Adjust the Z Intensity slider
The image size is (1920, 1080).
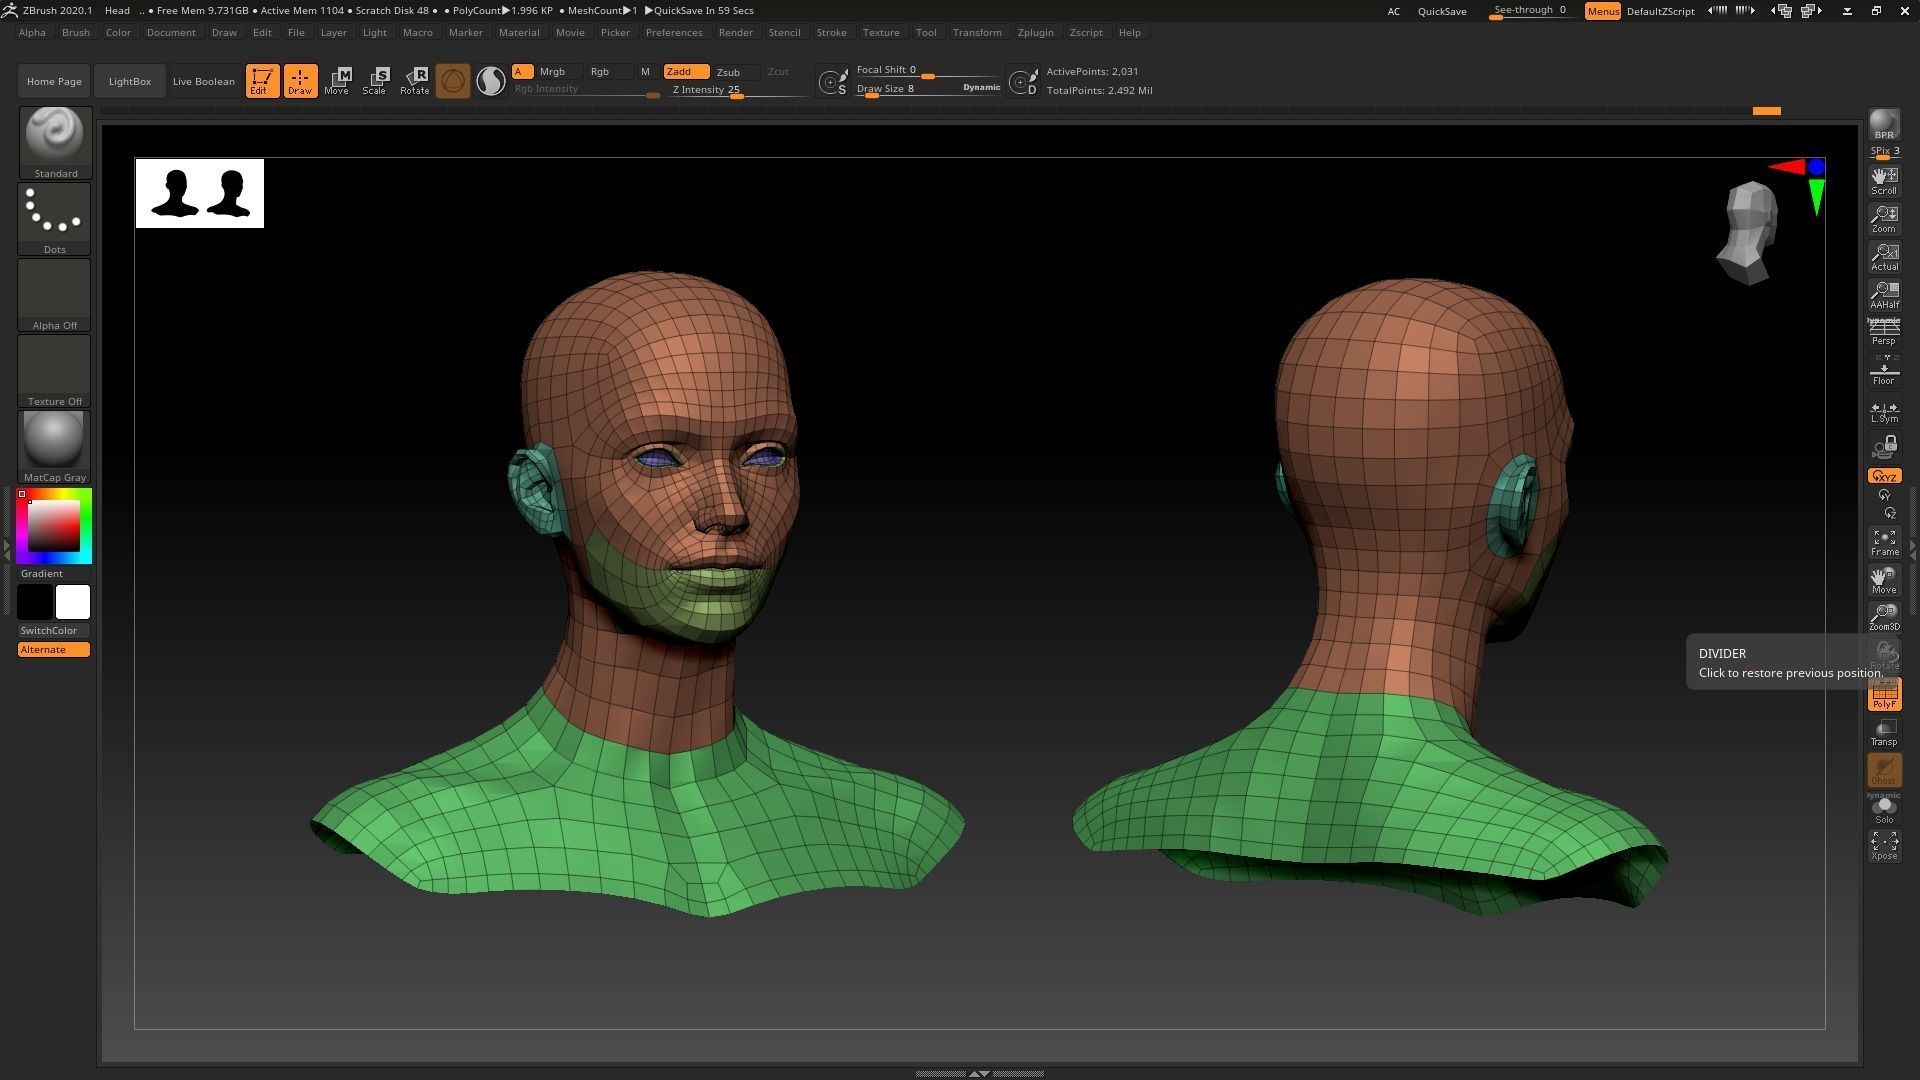[x=739, y=90]
